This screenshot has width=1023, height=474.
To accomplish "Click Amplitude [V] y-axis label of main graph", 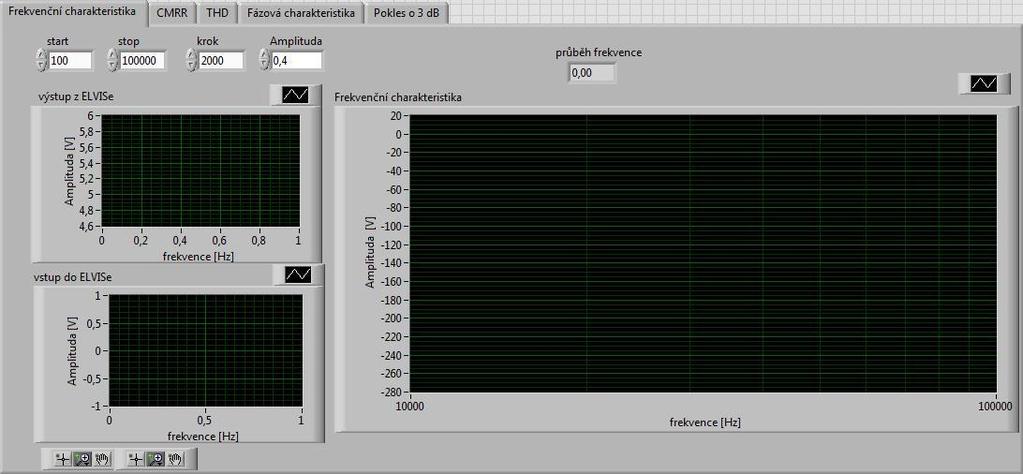I will (x=371, y=253).
